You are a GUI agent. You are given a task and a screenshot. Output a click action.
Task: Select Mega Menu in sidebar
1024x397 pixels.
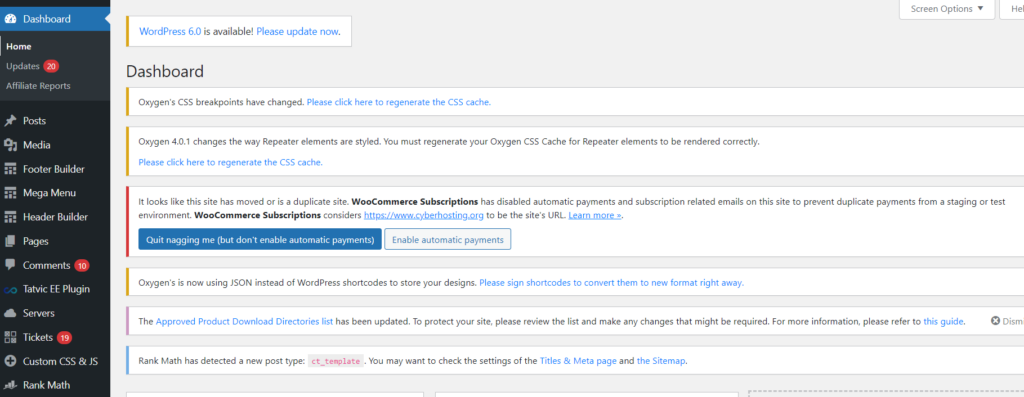click(49, 193)
